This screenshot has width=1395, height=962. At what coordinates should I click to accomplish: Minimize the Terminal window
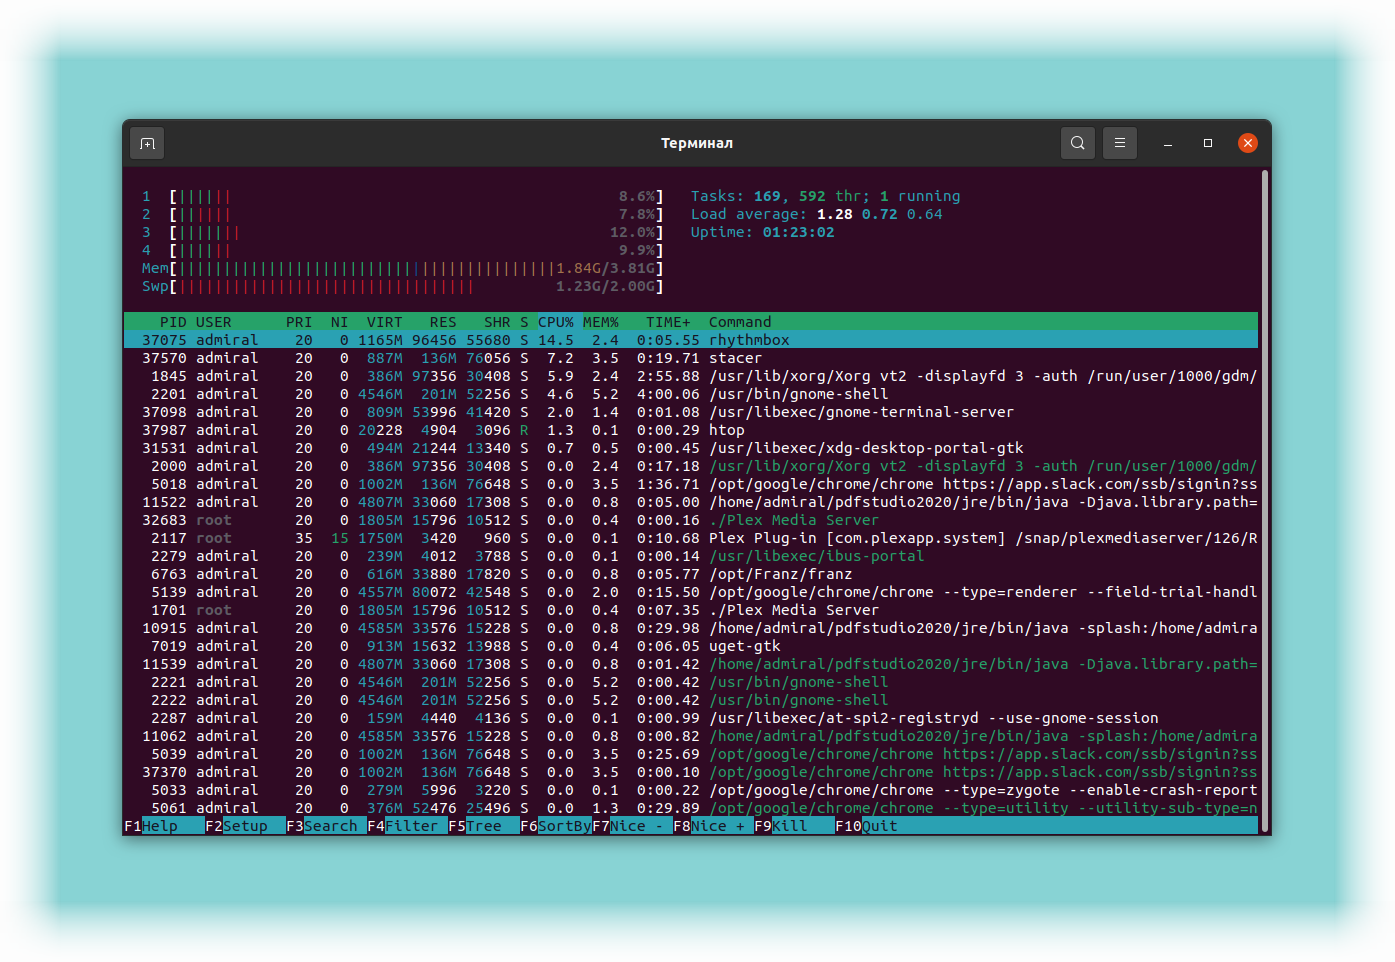(1167, 143)
